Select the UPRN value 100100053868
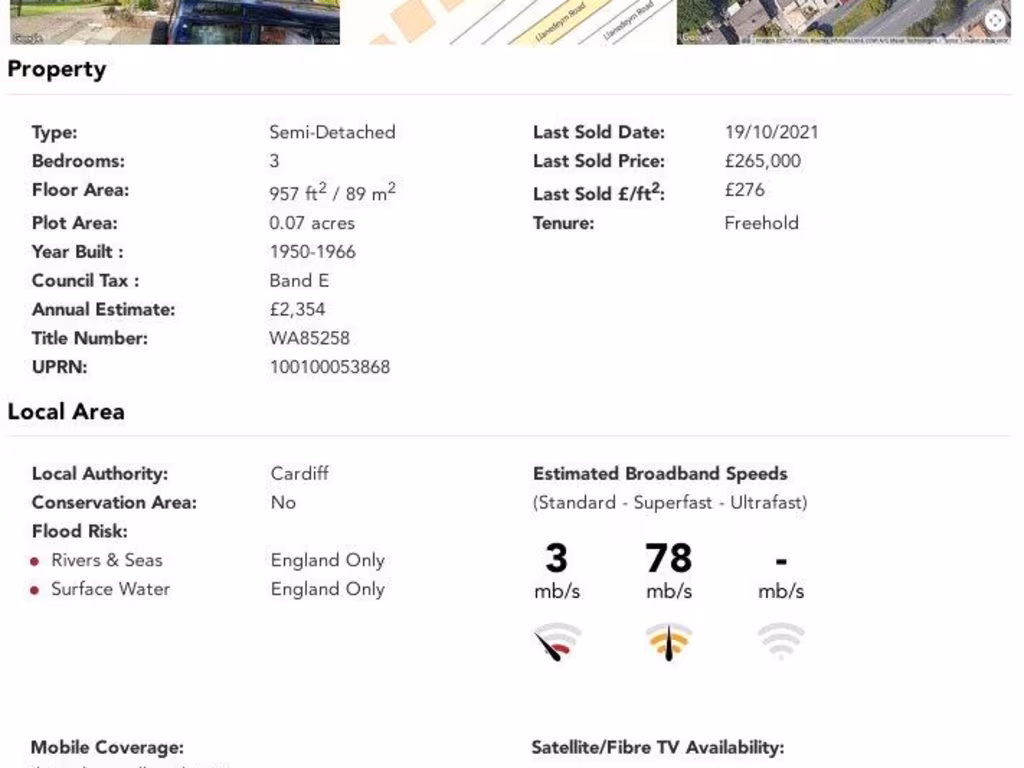This screenshot has height=768, width=1024. pos(330,367)
